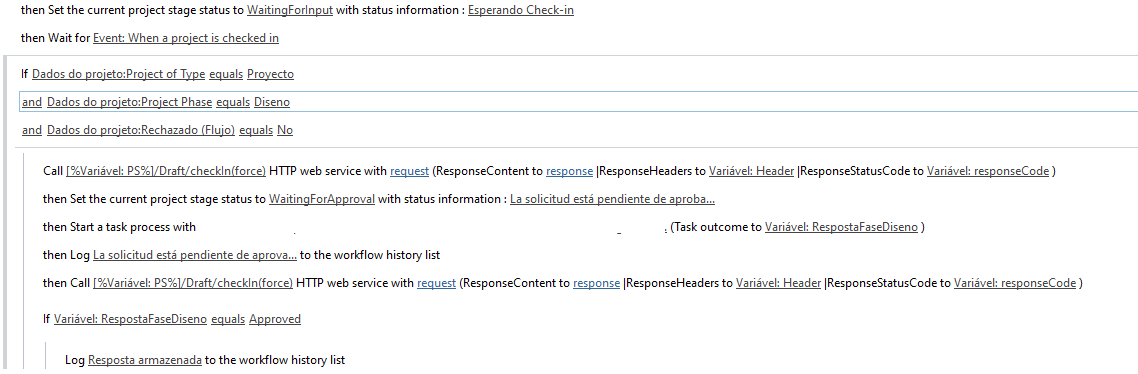
Task: Edit Dados do projeto:Project of Type field
Action: coord(118,74)
